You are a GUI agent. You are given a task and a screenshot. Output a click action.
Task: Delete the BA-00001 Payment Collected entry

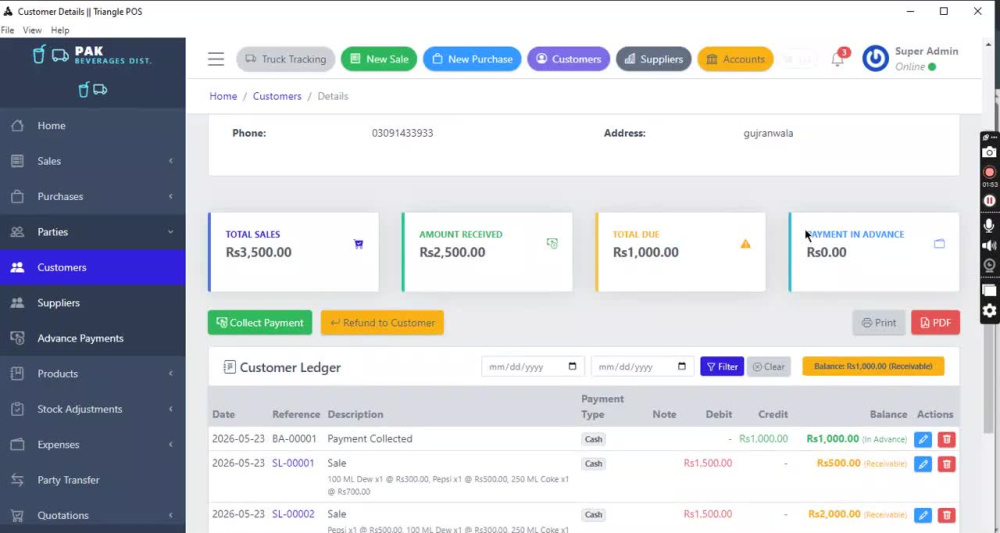(947, 439)
